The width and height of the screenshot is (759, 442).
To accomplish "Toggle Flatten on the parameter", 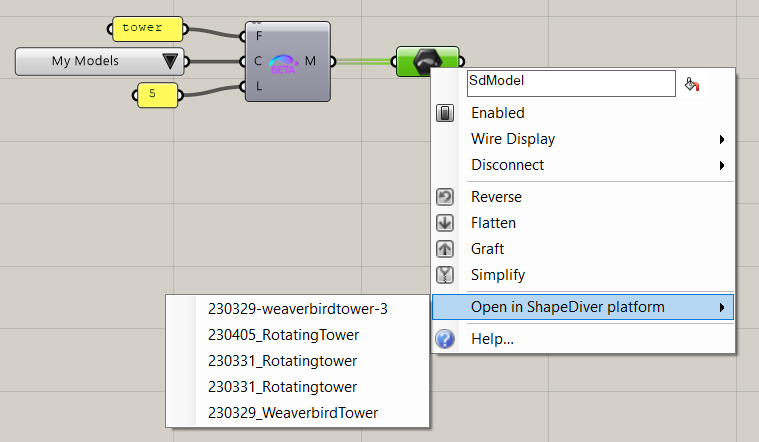I will pos(493,223).
